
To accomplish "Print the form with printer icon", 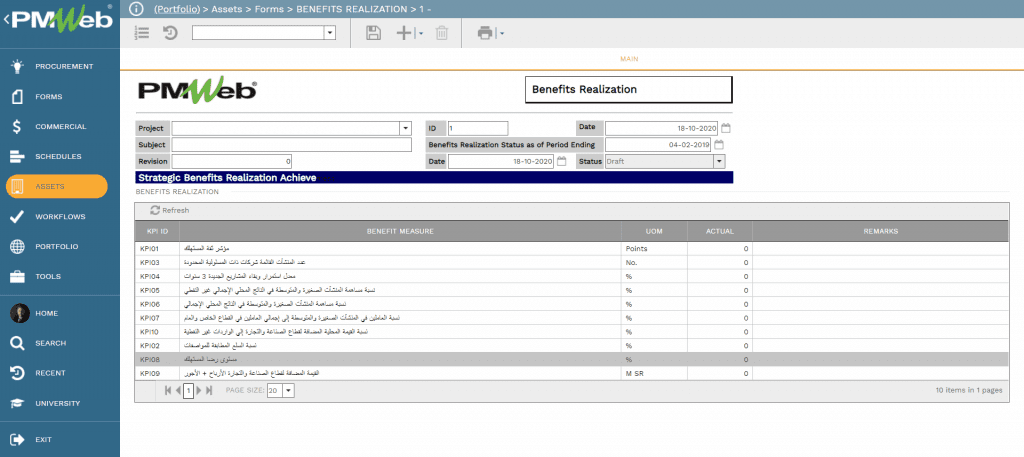I will tap(485, 33).
